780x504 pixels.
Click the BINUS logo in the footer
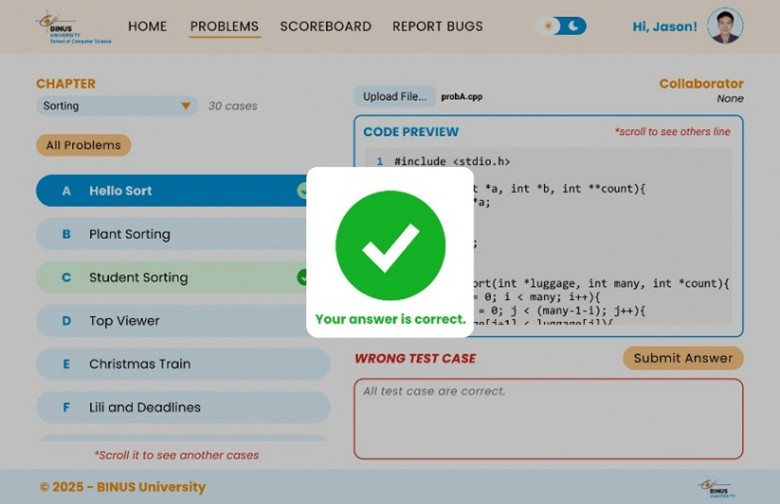pyautogui.click(x=716, y=487)
